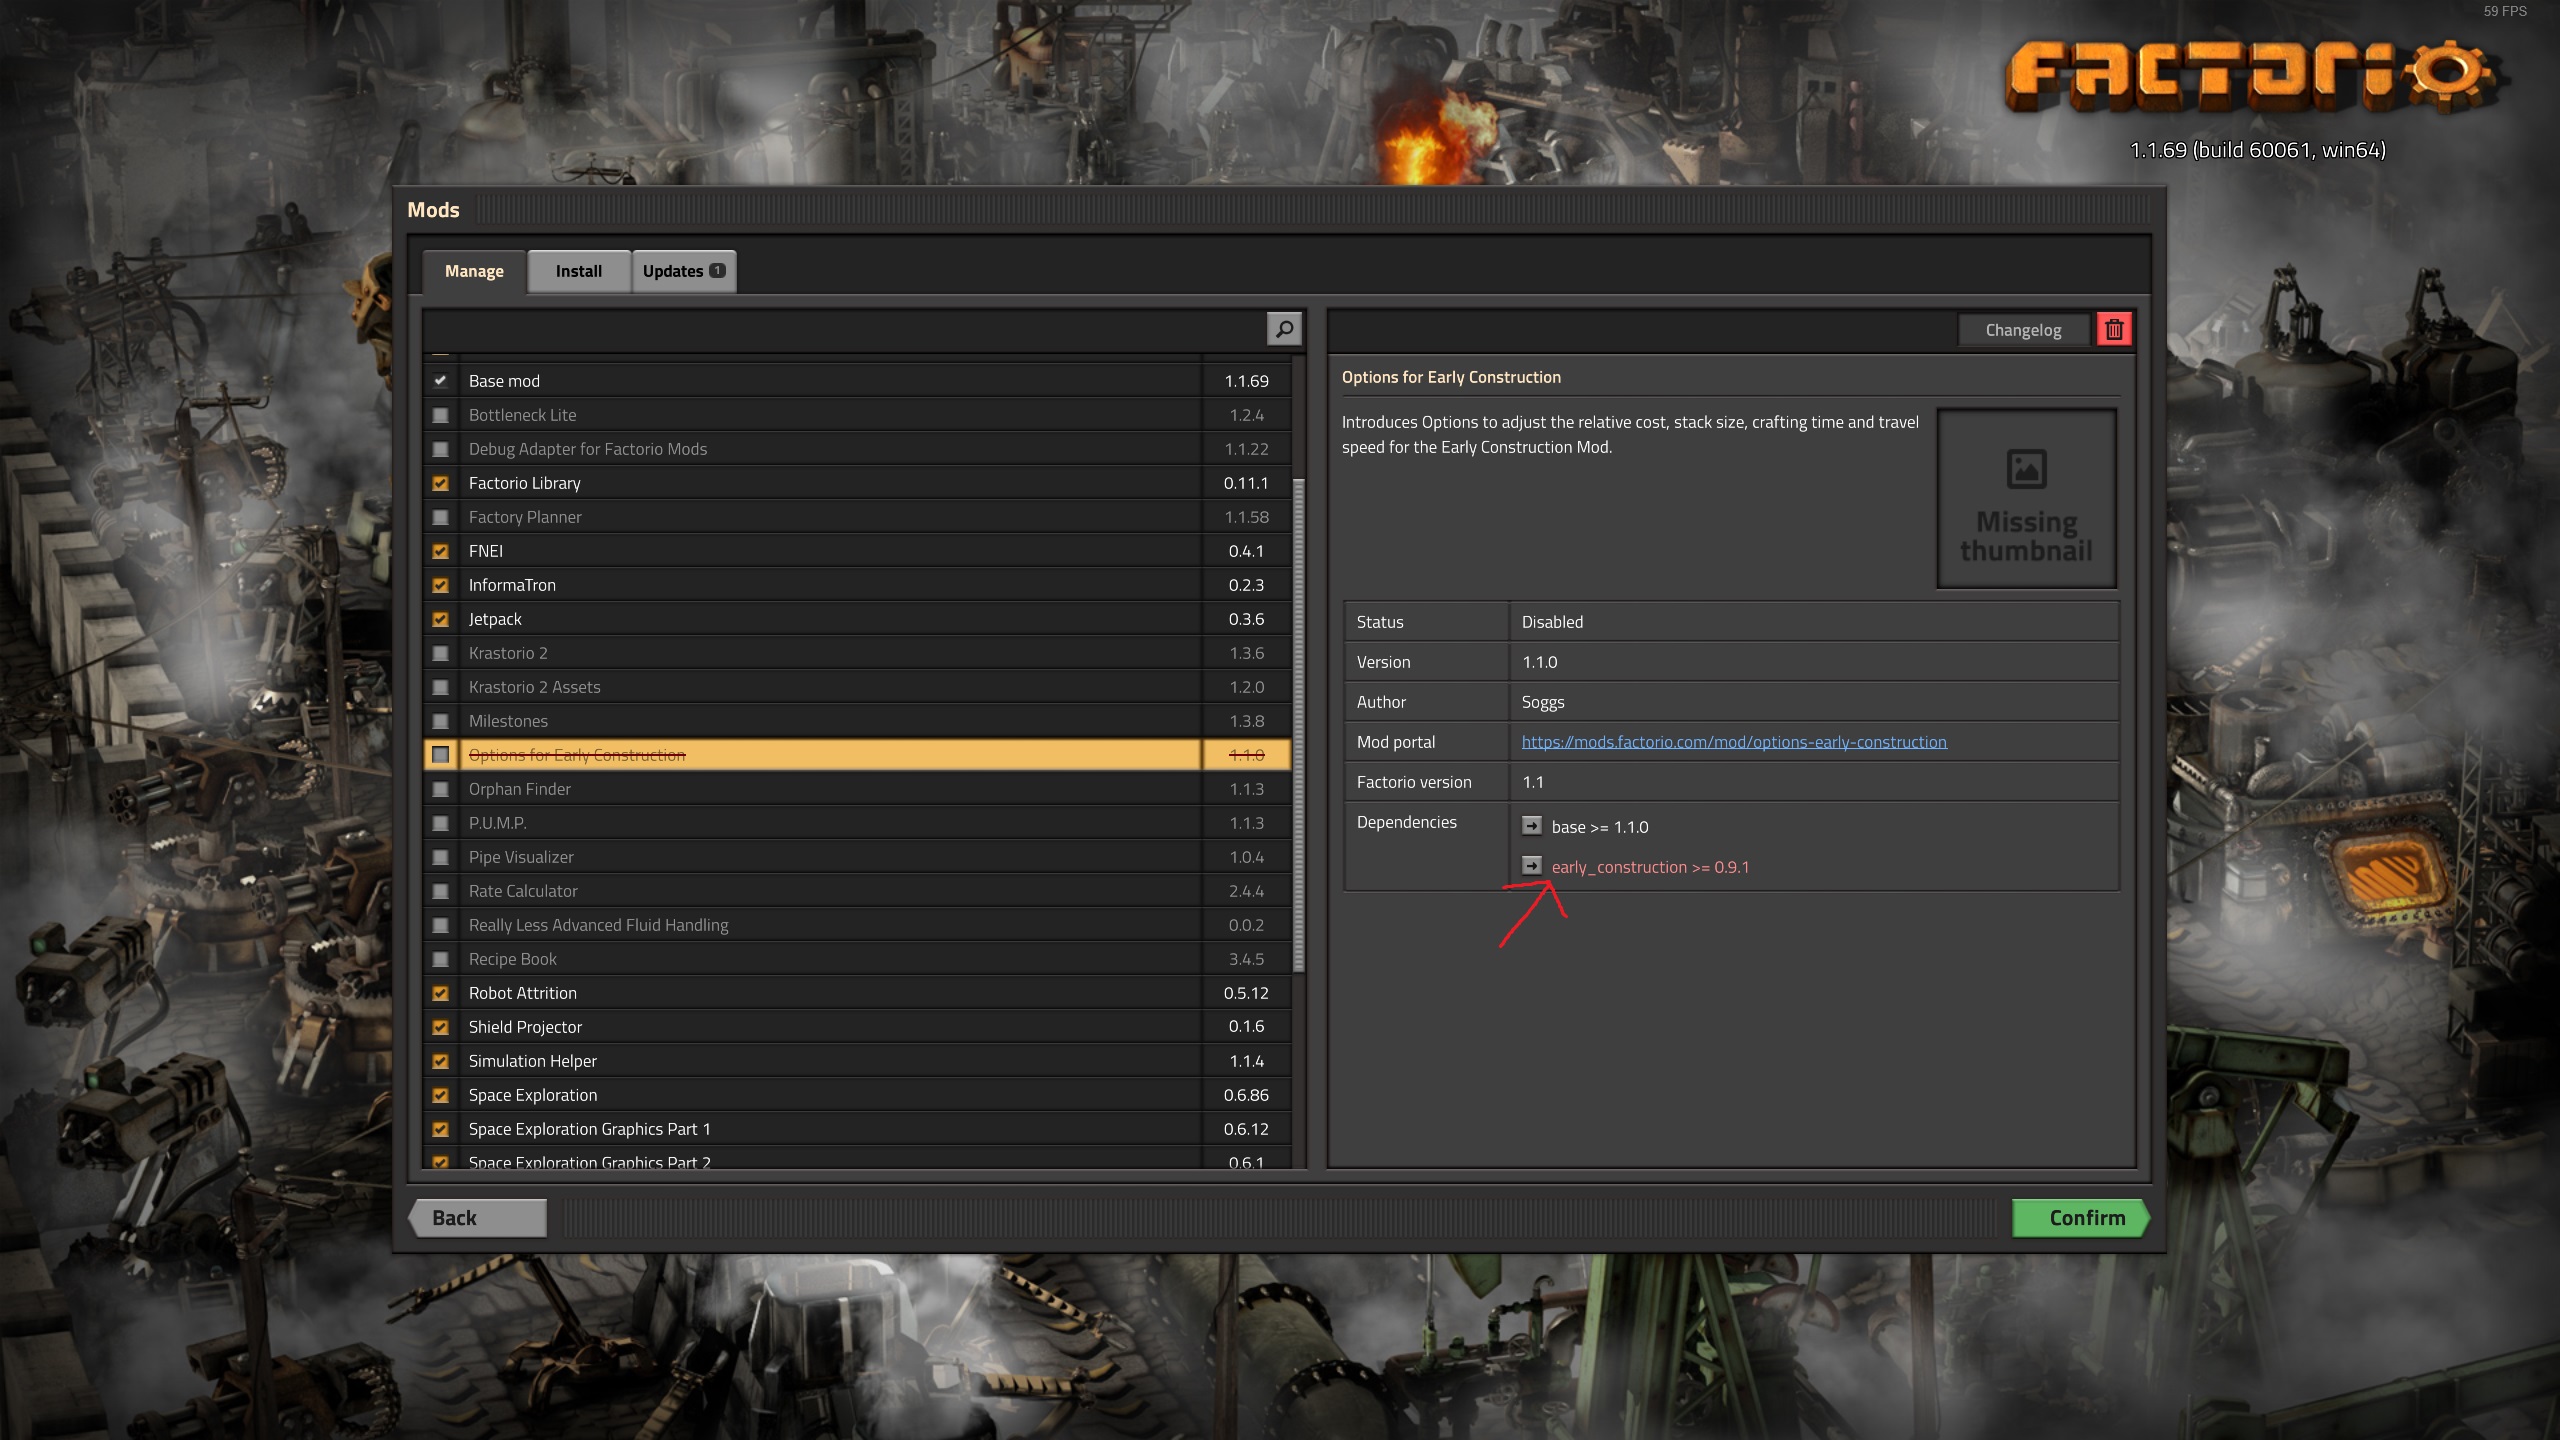Go Back from Mods menu
This screenshot has width=2560, height=1440.
(x=478, y=1217)
